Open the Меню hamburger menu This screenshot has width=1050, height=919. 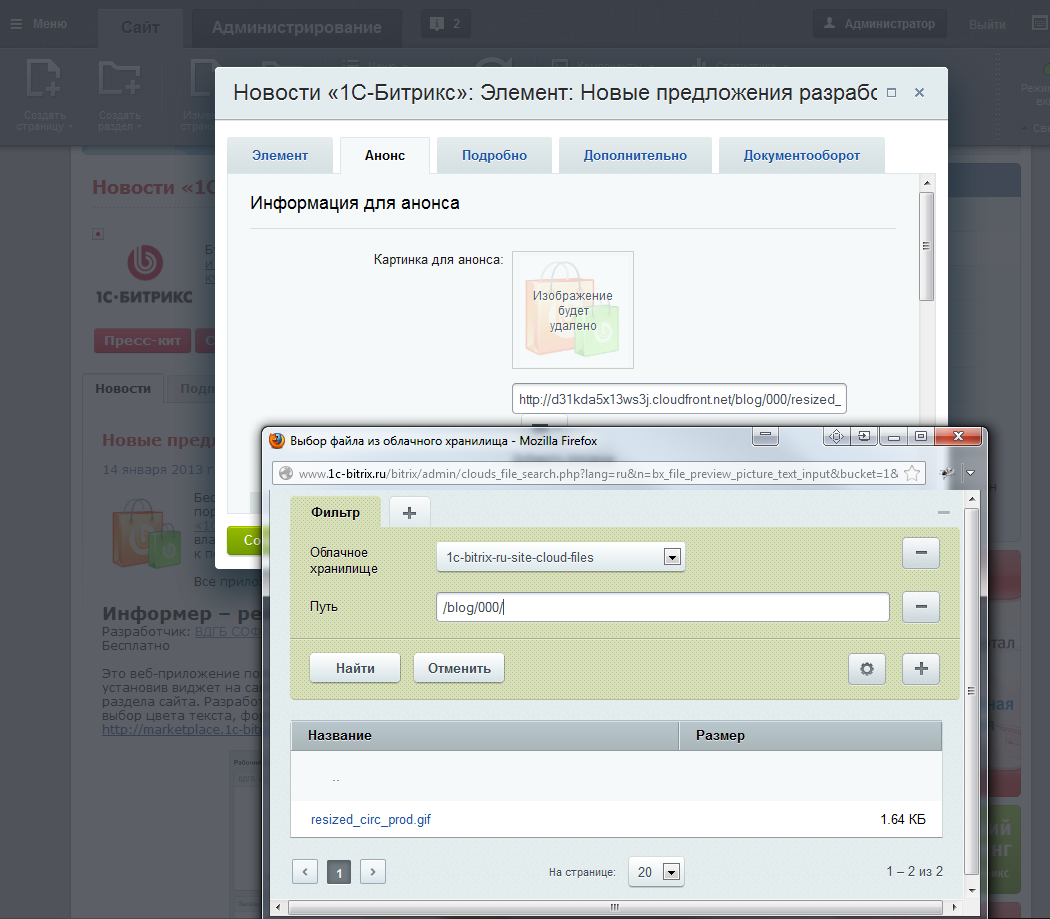tap(38, 24)
